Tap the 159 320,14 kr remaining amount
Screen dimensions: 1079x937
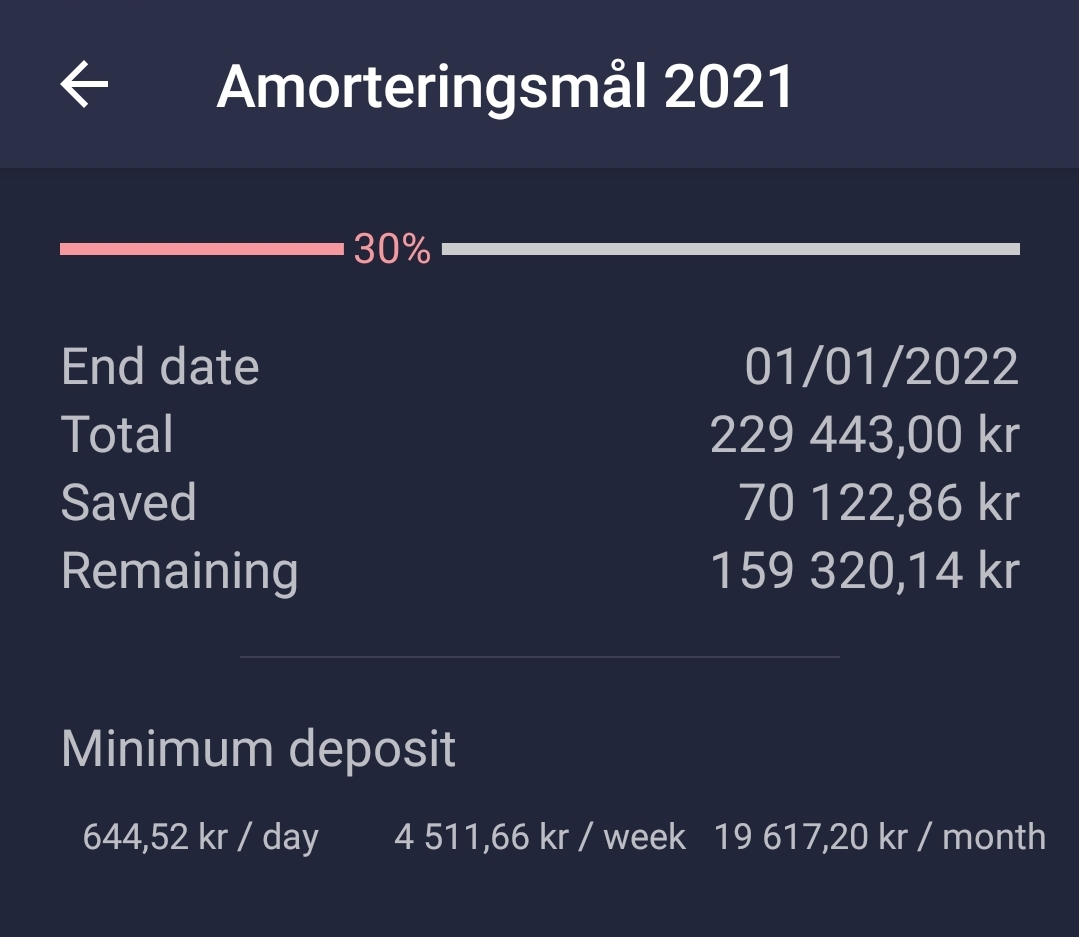(x=864, y=571)
